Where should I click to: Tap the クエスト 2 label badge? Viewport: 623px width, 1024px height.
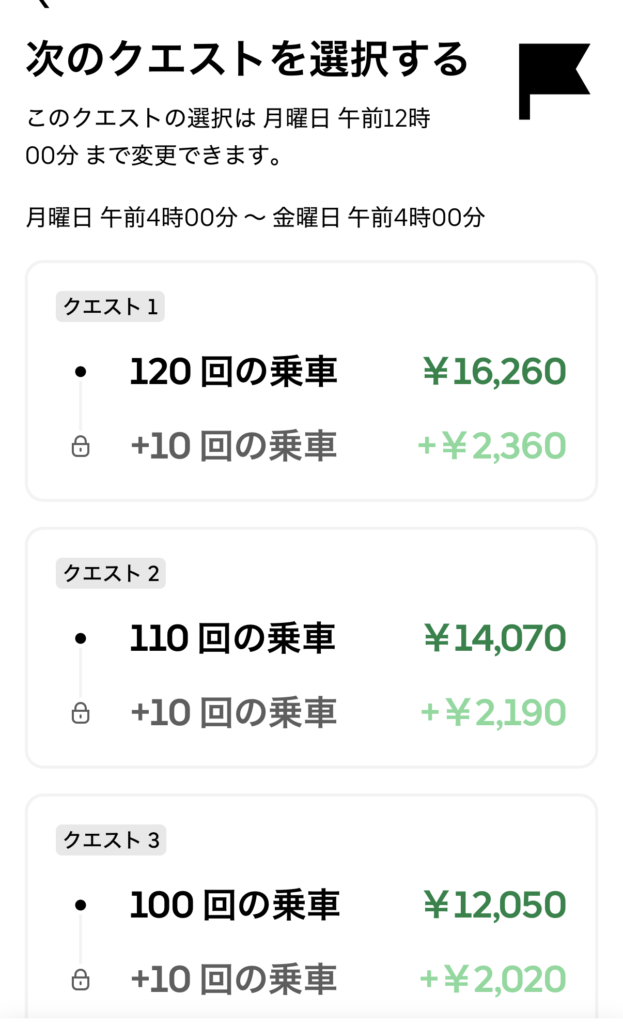110,573
